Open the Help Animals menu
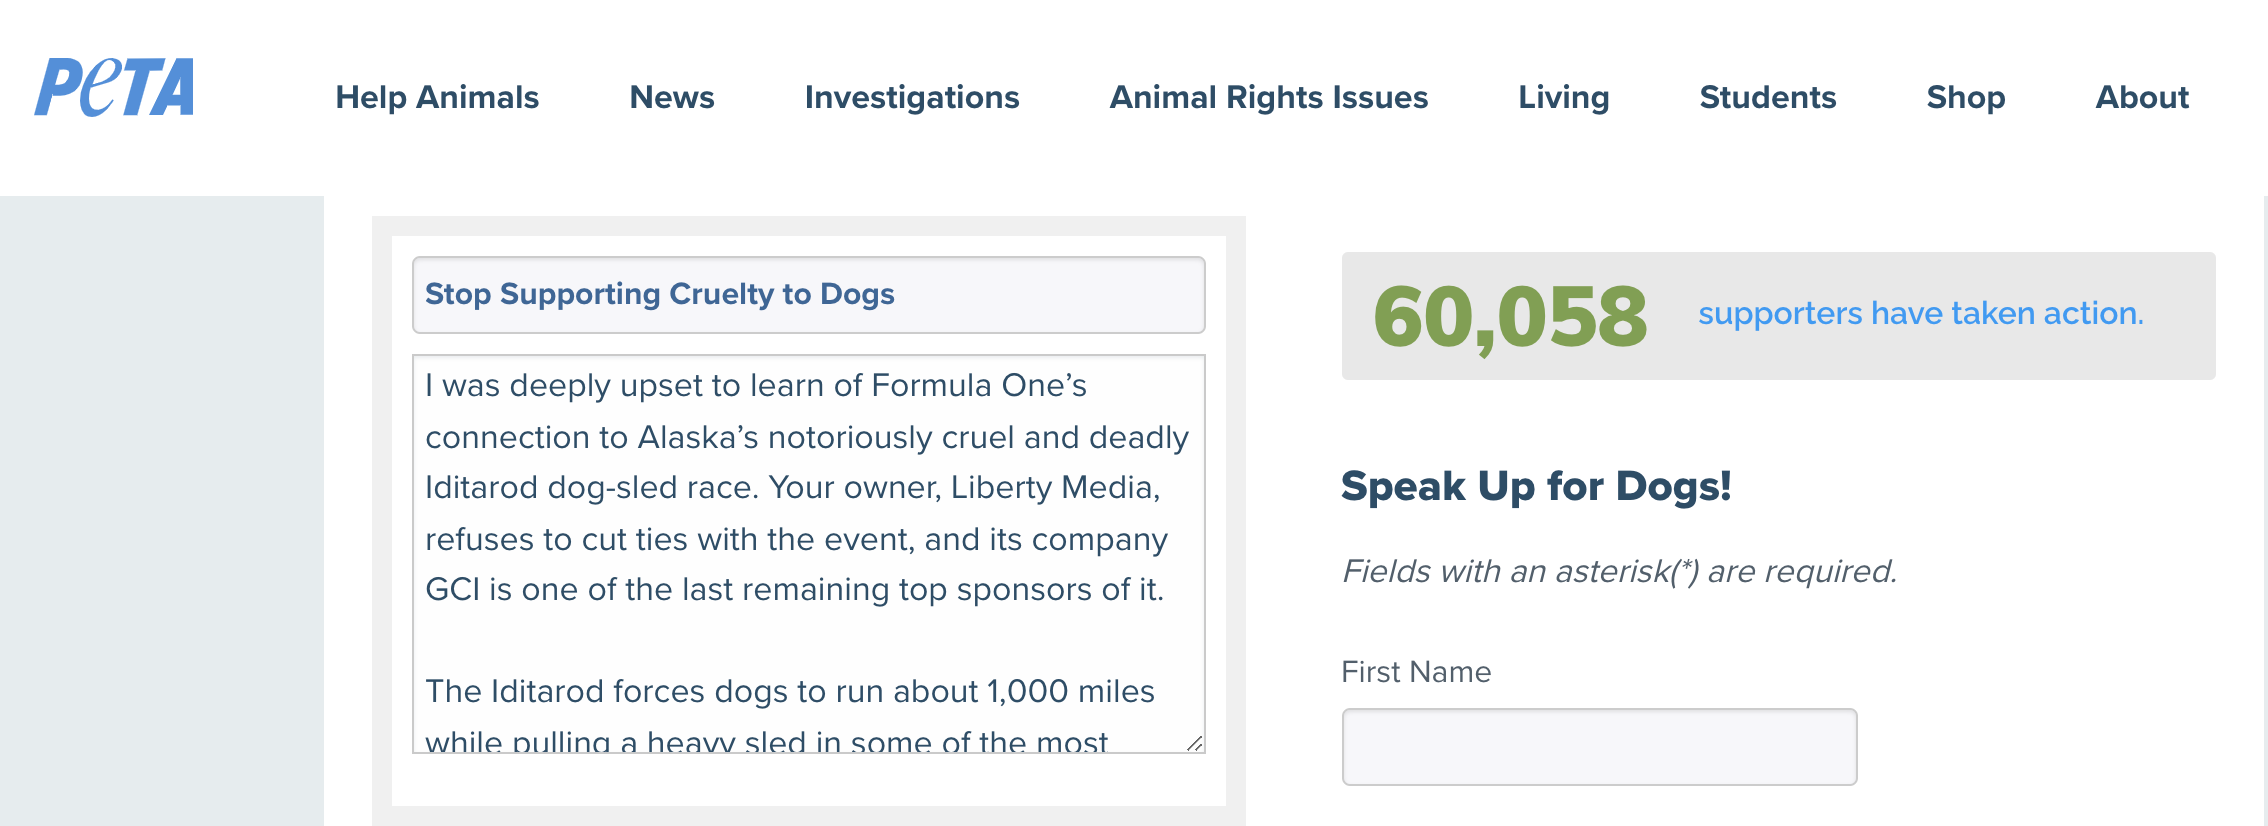The image size is (2268, 826). click(437, 97)
